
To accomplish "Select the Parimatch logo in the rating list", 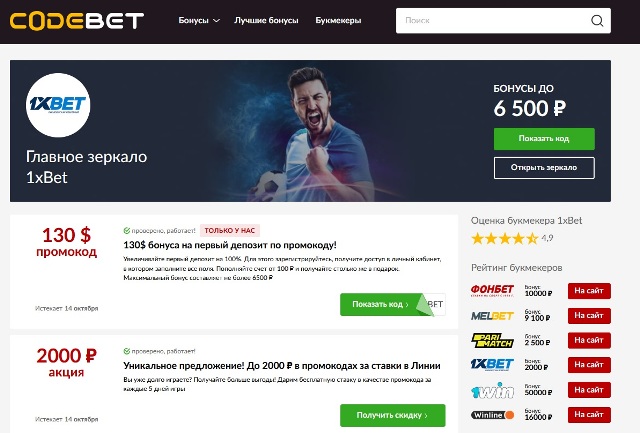I will (492, 340).
